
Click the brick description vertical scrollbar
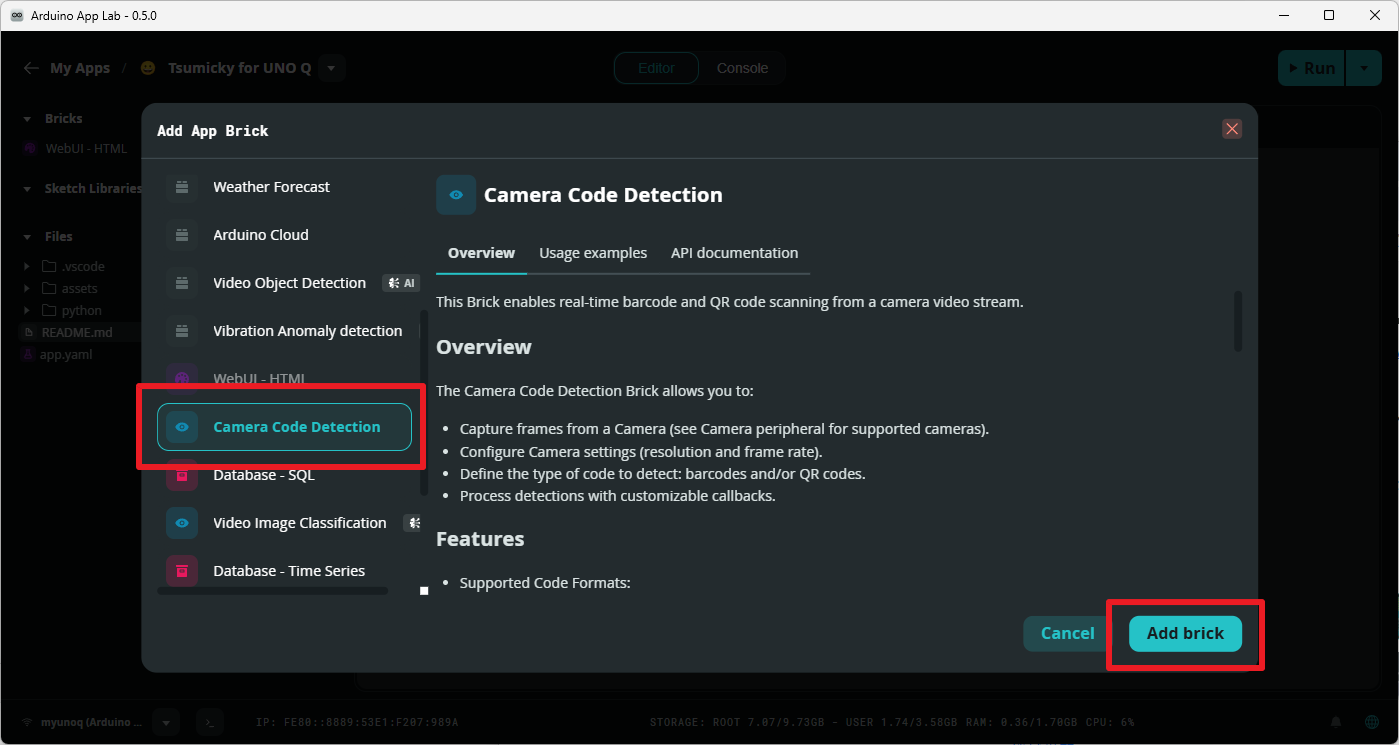coord(1238,321)
